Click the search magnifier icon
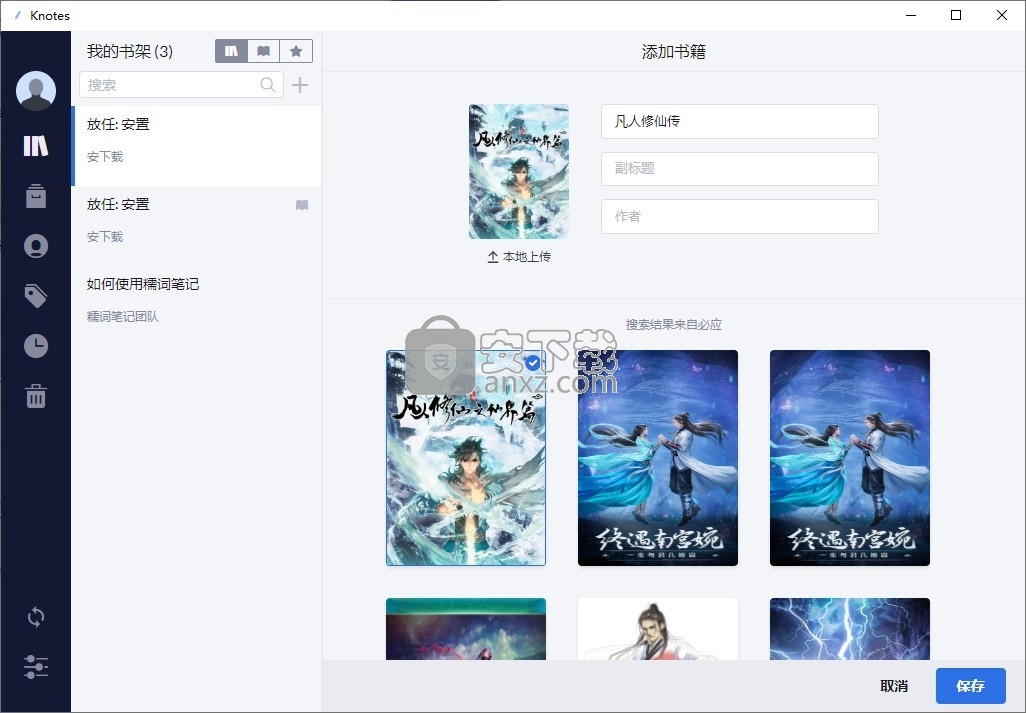This screenshot has height=713, width=1026. pos(268,84)
